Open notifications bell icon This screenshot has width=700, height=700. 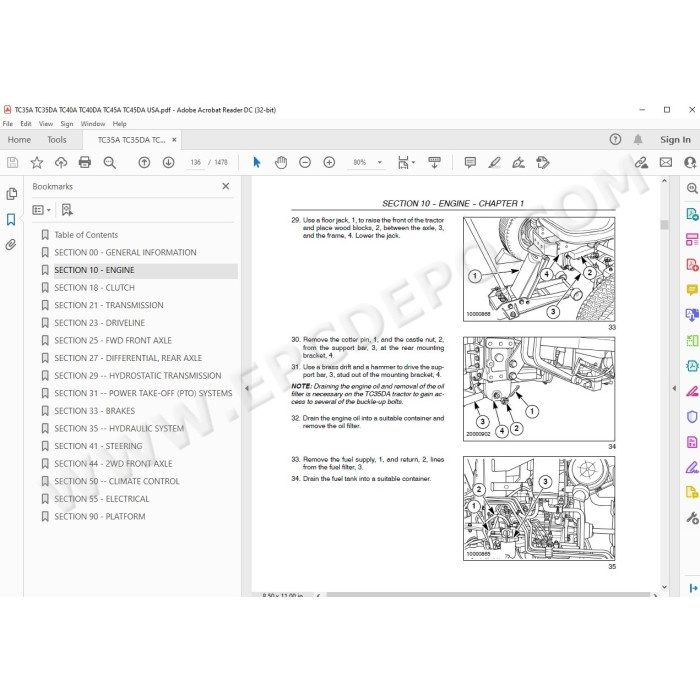638,140
